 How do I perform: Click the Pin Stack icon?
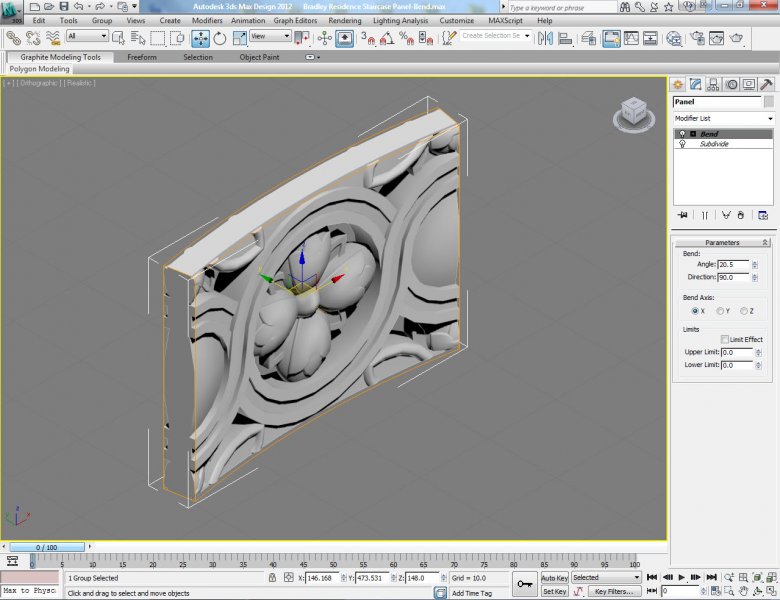[682, 215]
